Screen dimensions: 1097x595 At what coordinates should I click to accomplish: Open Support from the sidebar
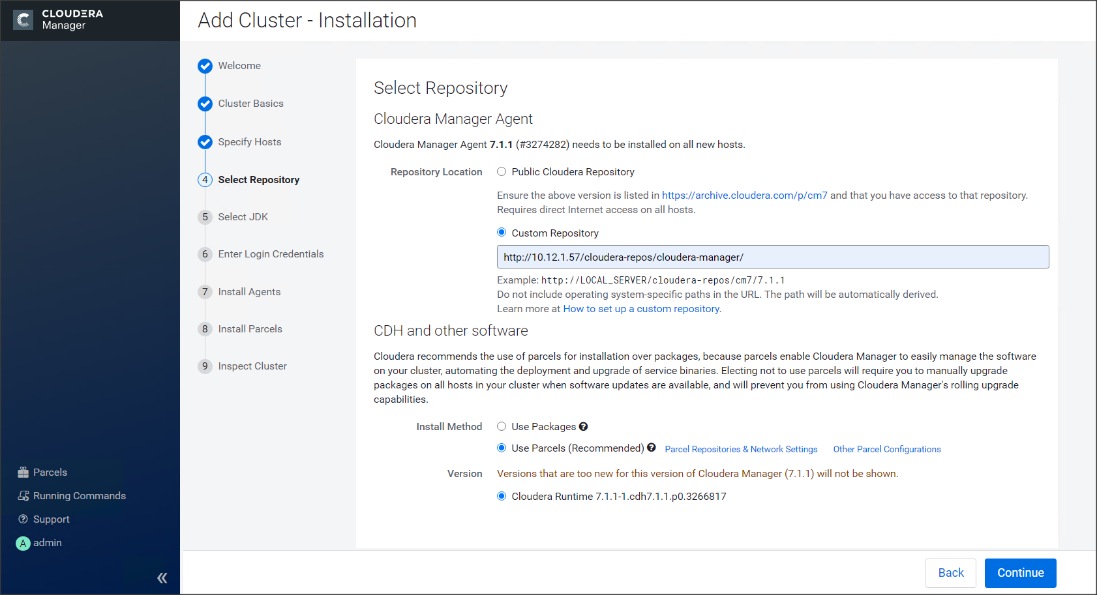(x=51, y=519)
